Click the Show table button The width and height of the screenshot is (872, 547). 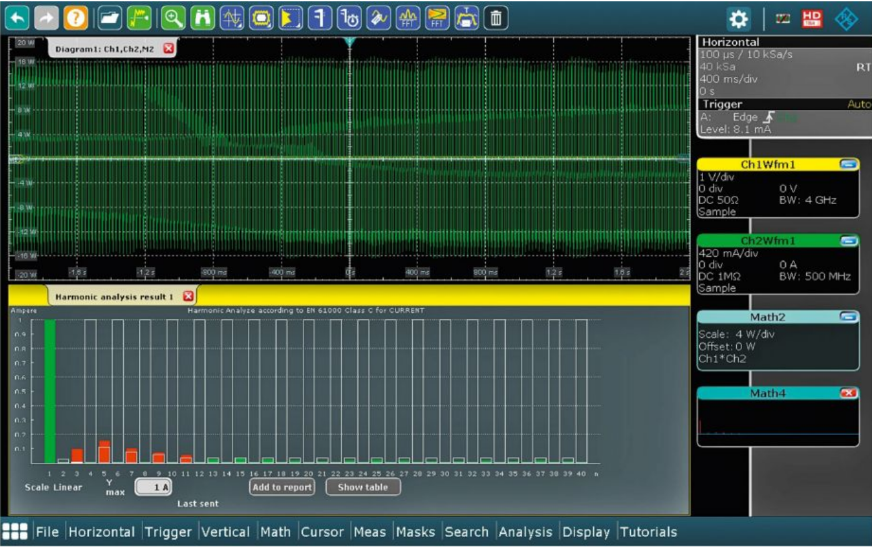[x=362, y=487]
